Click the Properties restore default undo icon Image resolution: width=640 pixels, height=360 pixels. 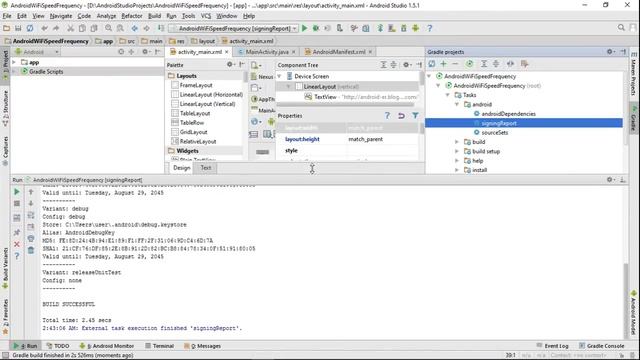401,116
